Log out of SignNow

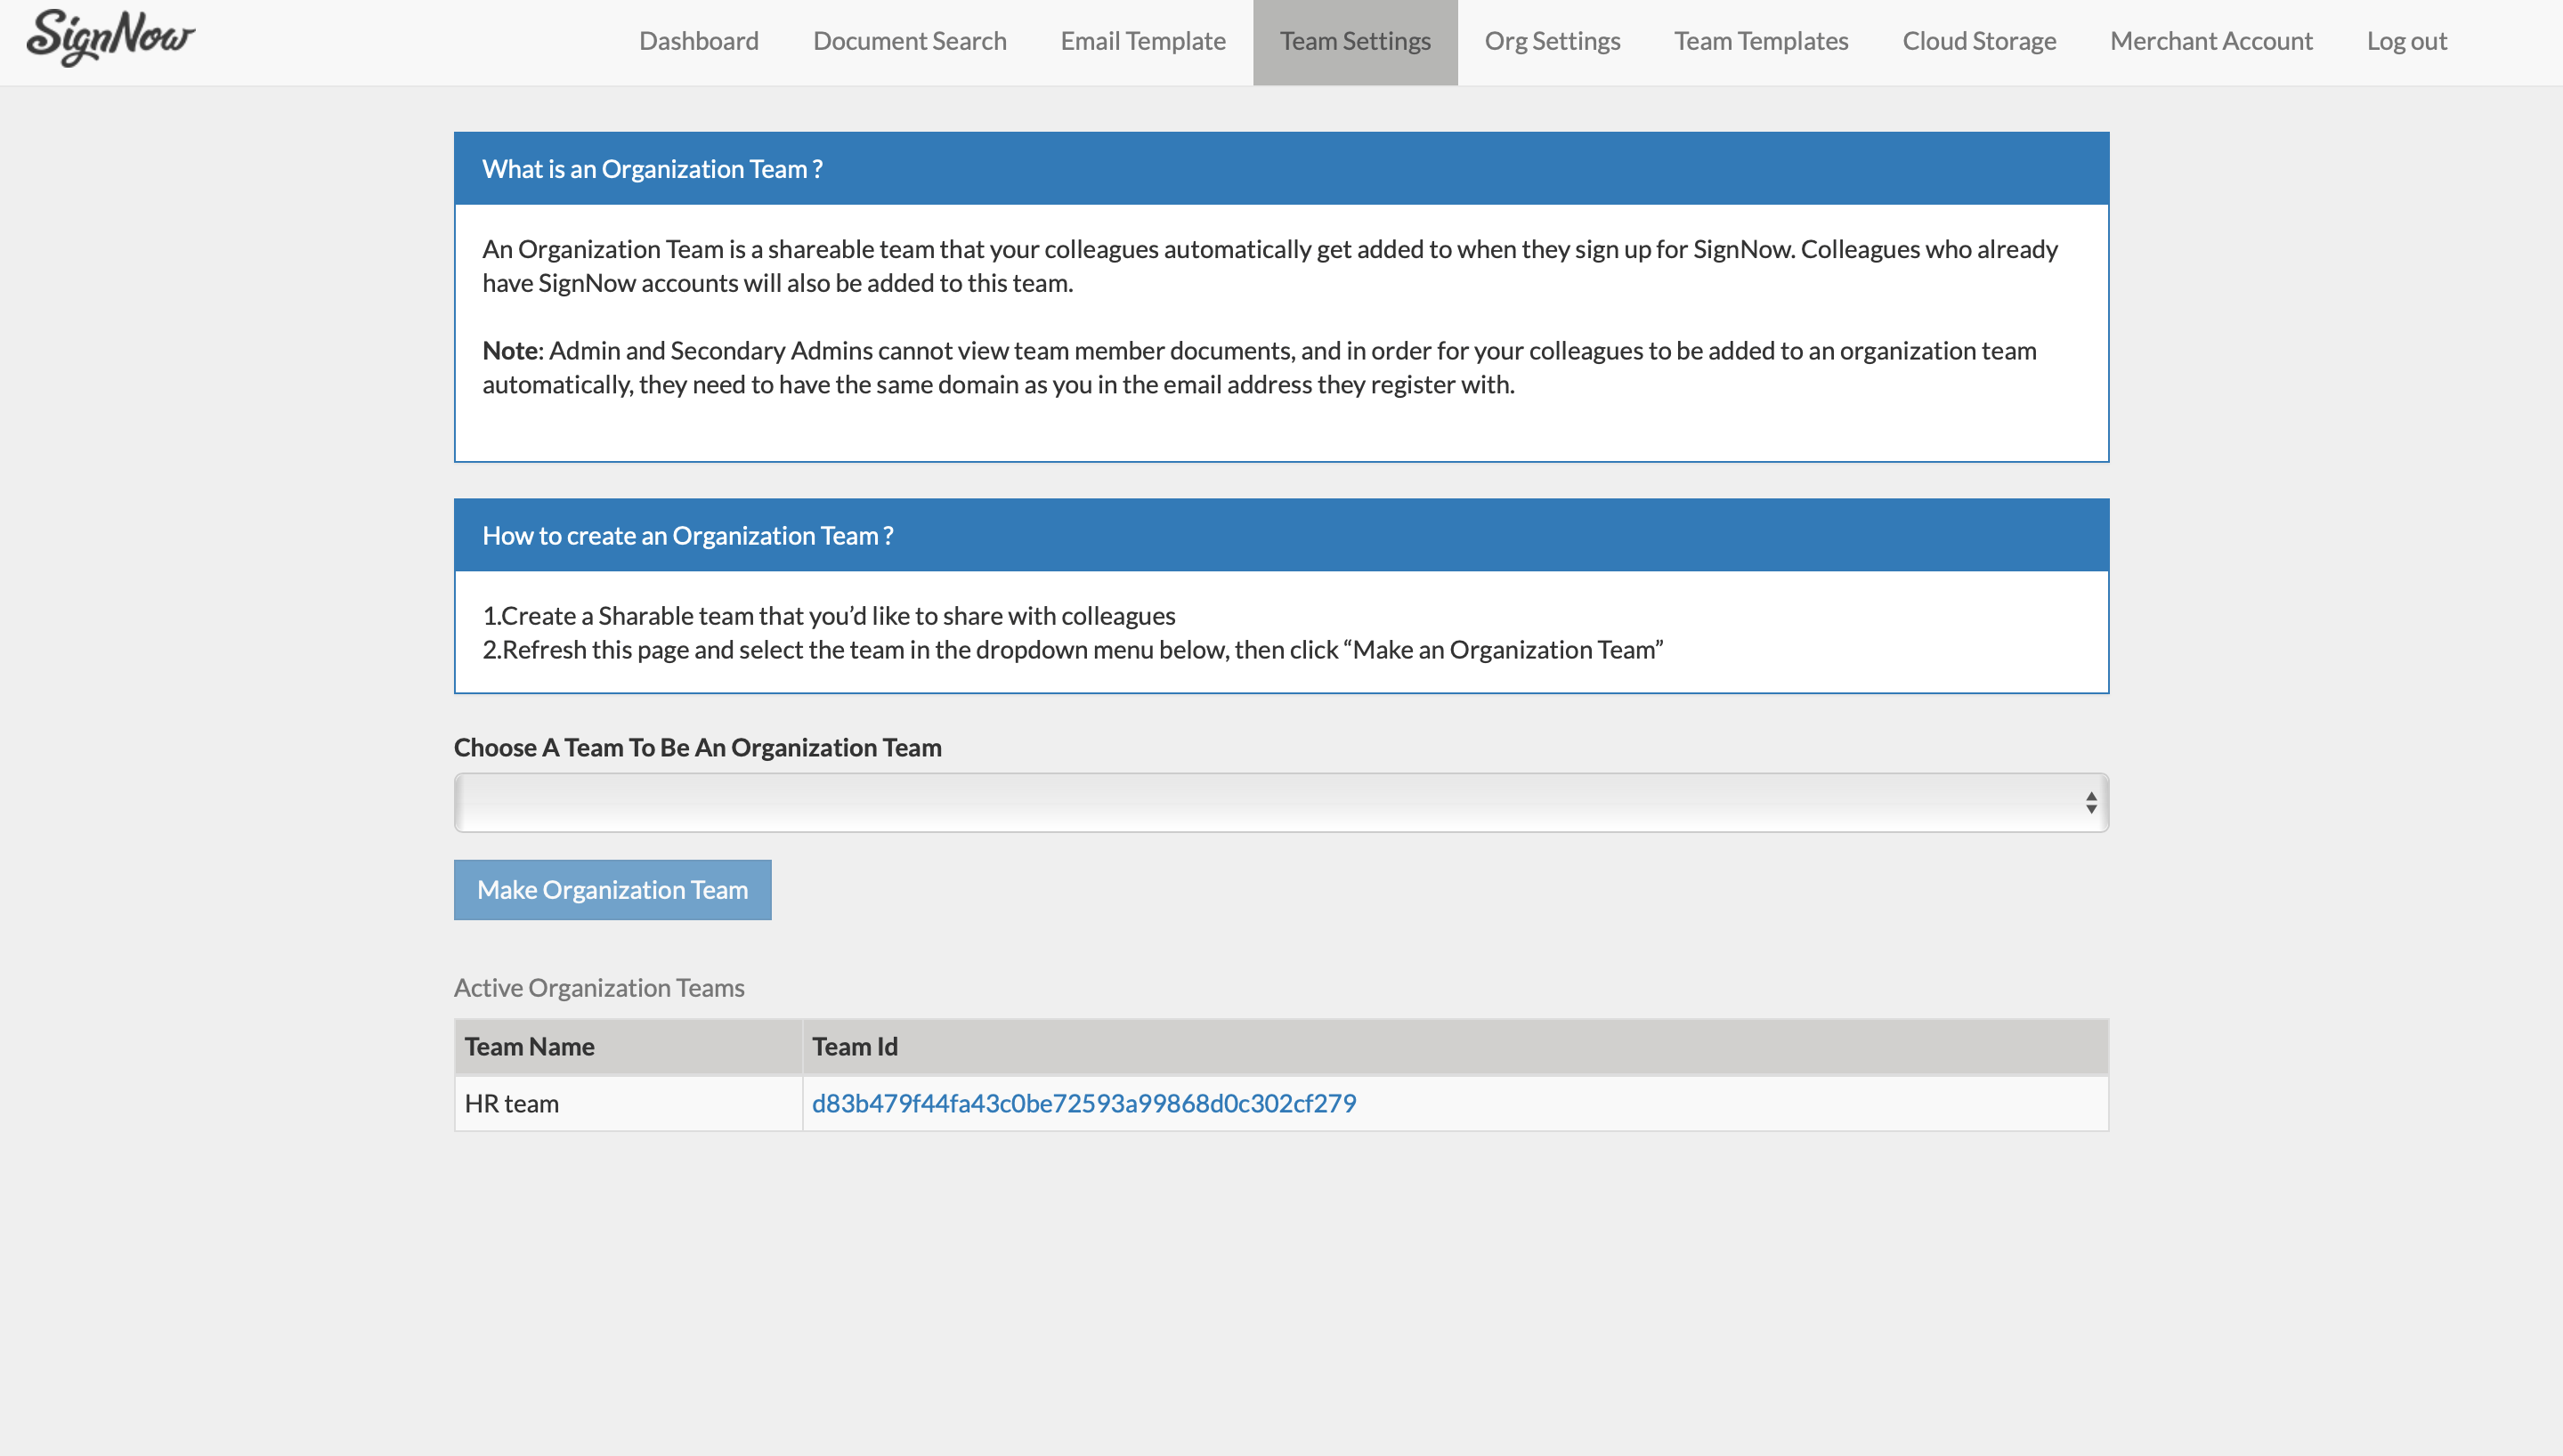pos(2405,41)
